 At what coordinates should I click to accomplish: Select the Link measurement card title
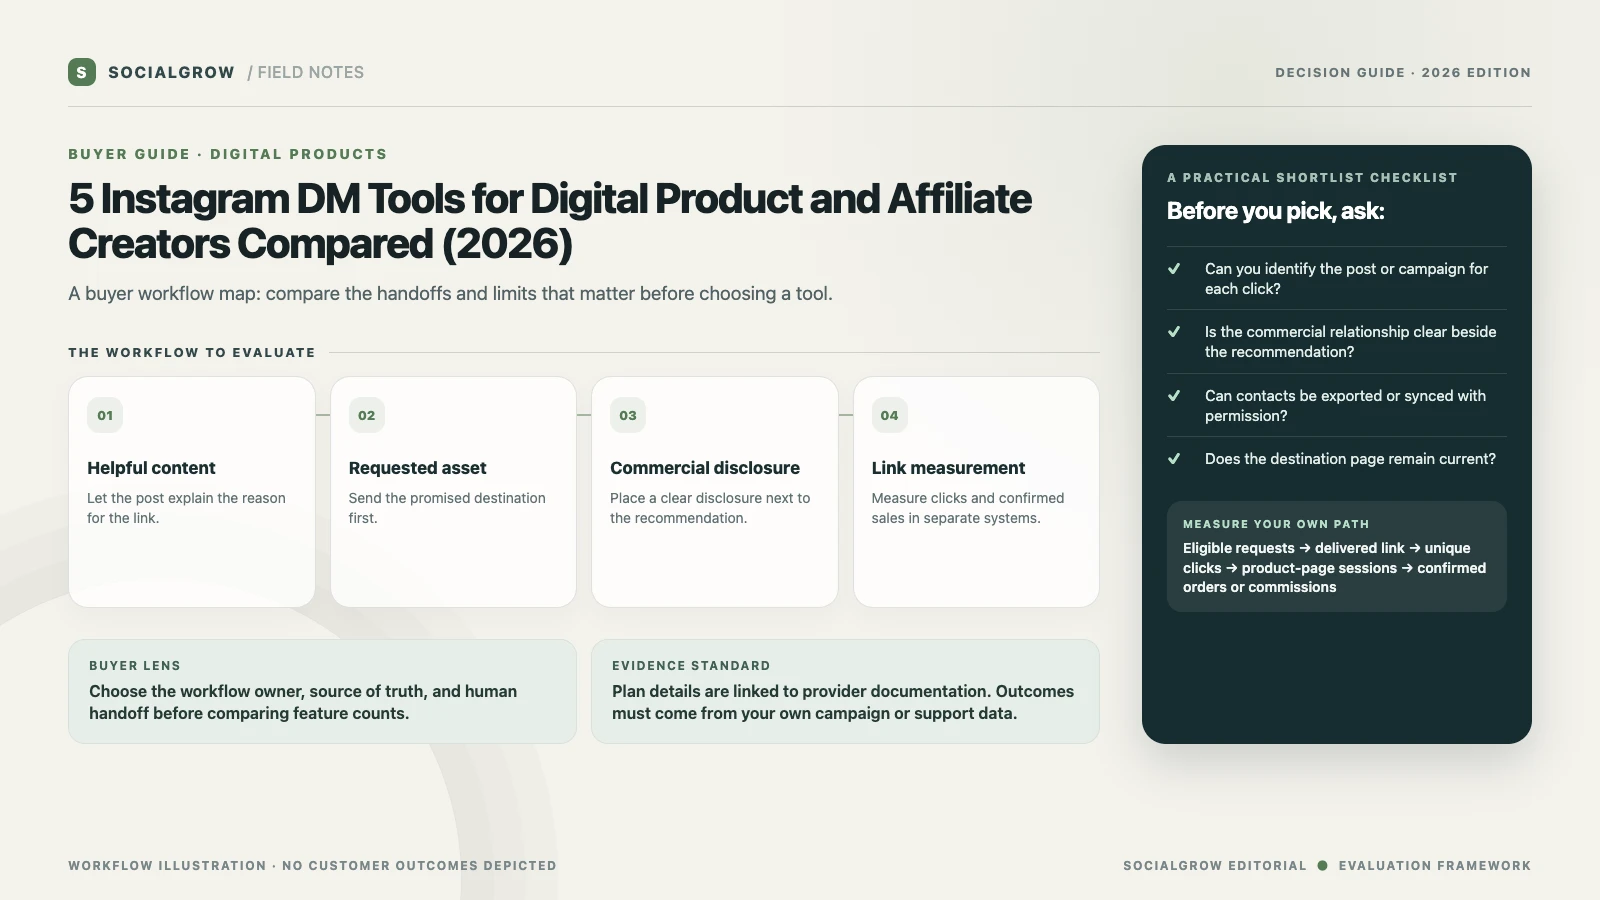948,468
